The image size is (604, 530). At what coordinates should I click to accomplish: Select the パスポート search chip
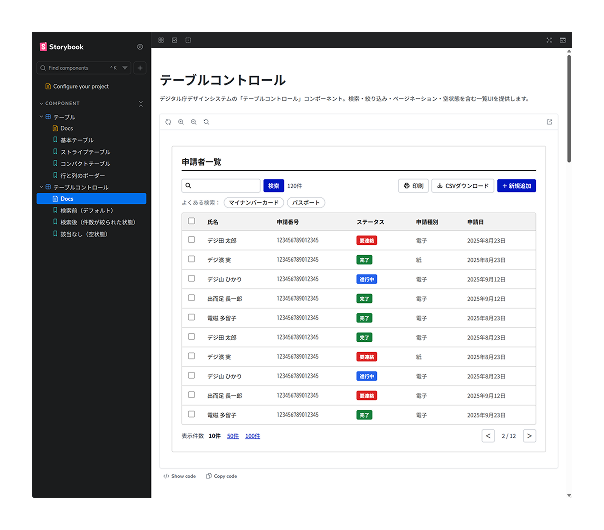point(306,202)
